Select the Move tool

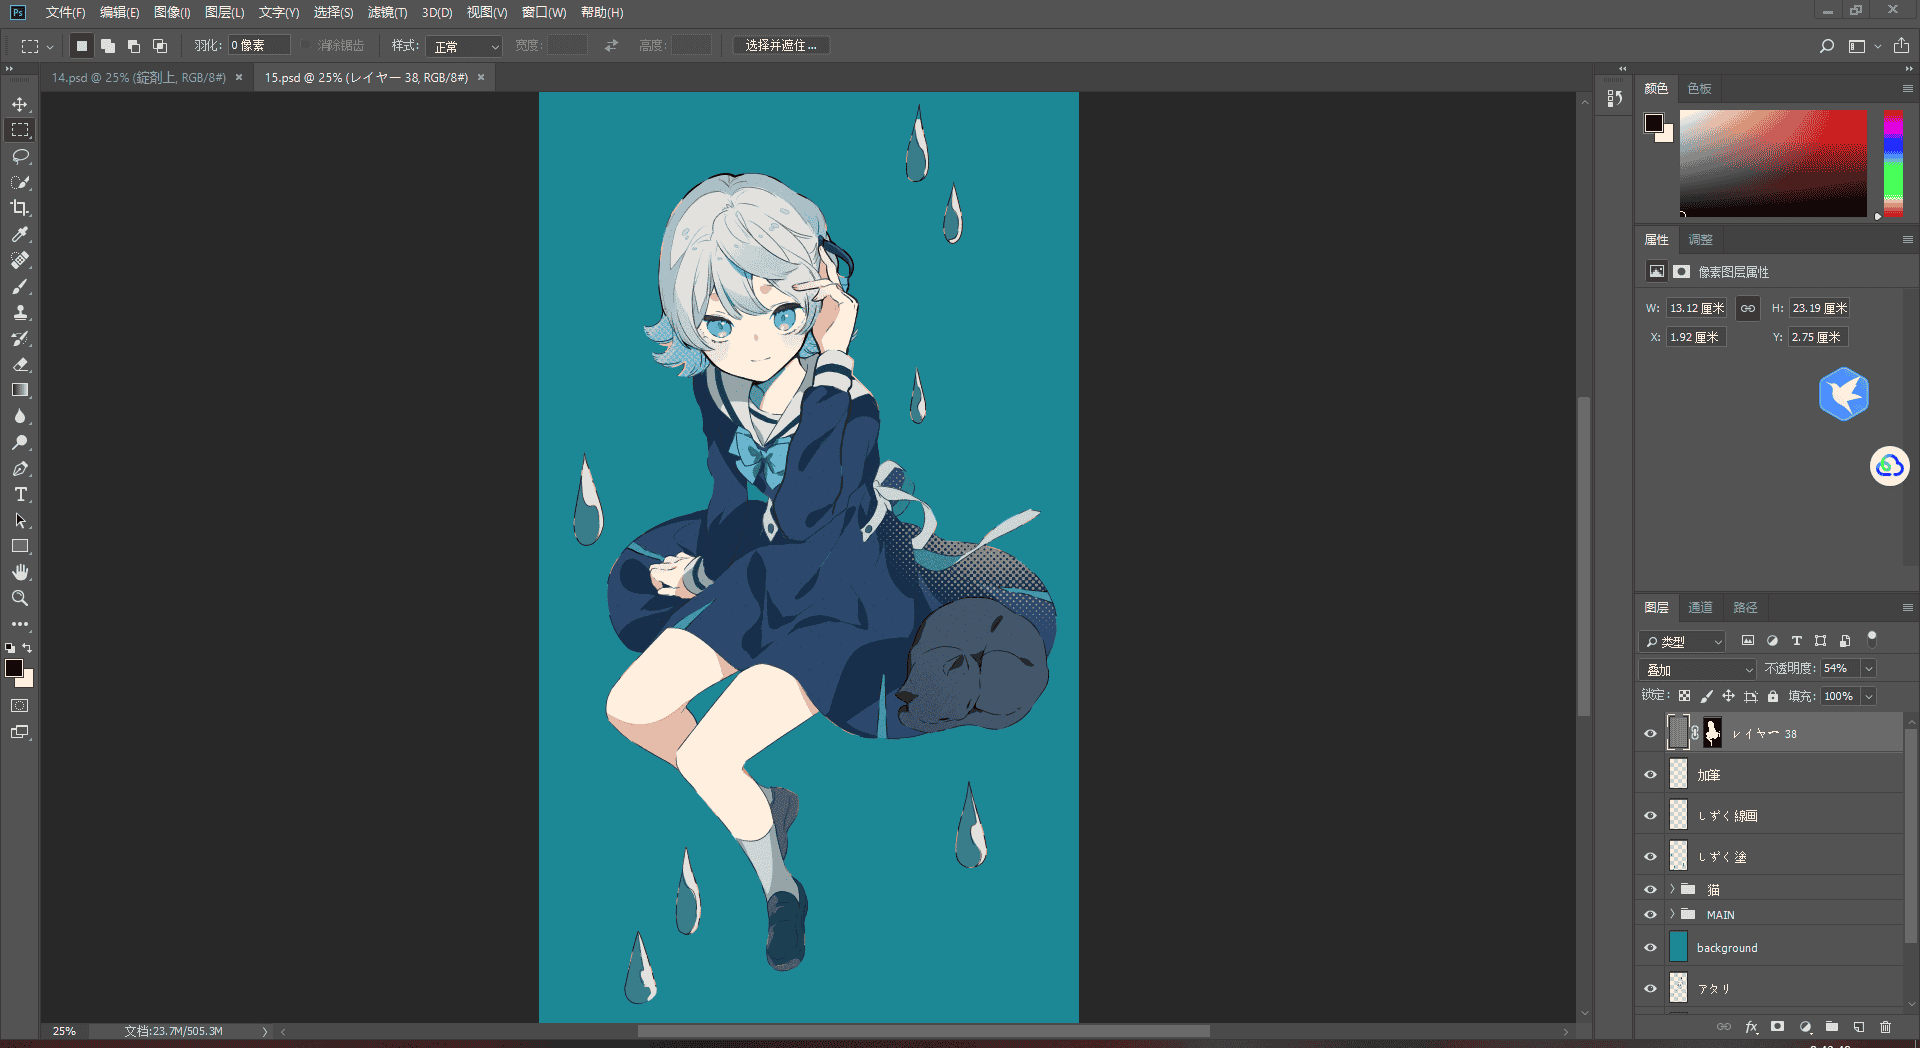[20, 104]
